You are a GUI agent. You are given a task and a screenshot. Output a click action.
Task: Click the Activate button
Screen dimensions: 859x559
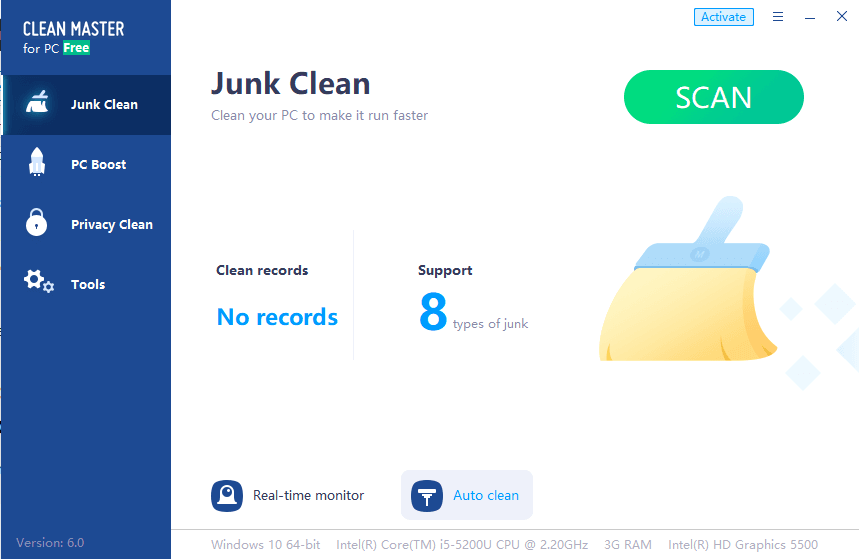[723, 17]
